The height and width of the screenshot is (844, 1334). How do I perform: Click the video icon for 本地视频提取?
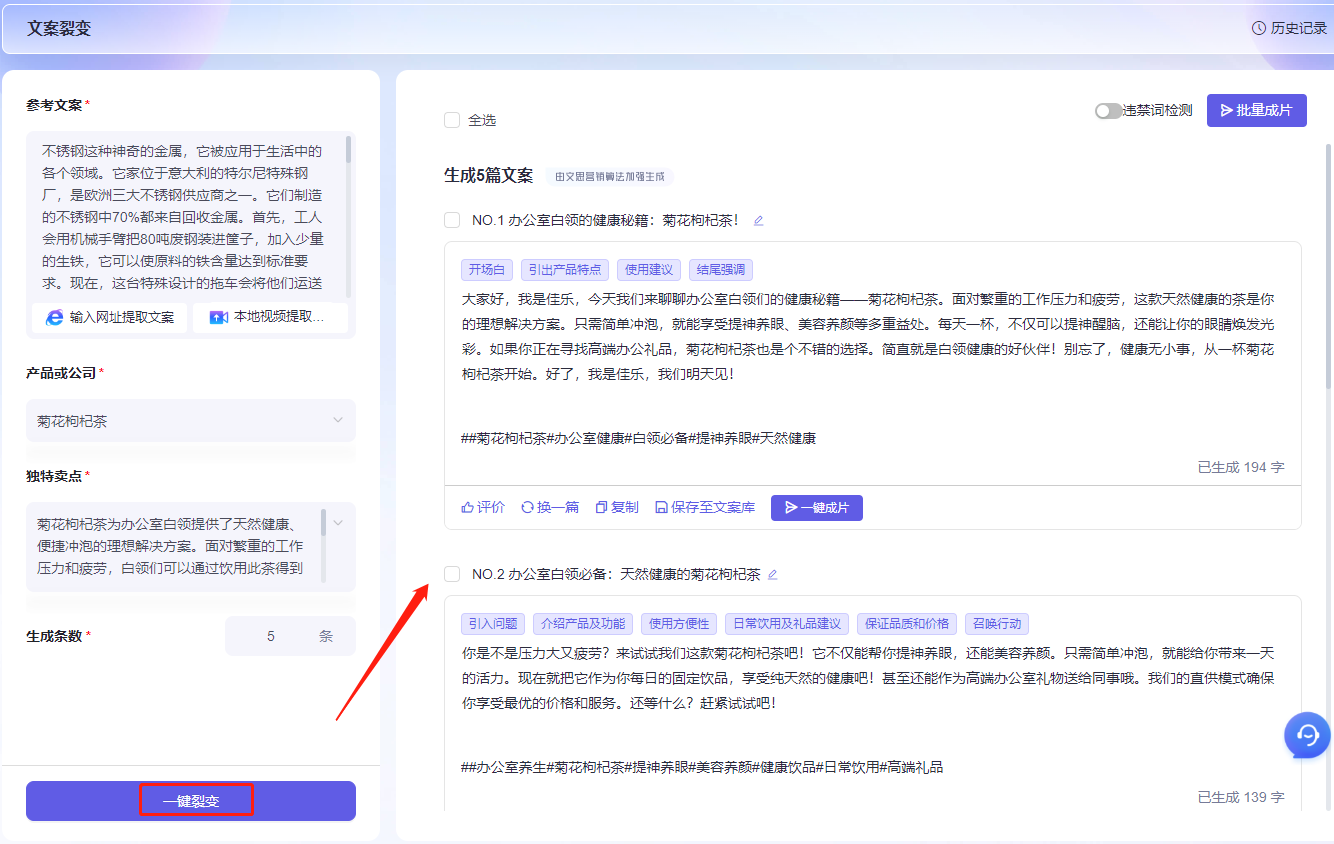coord(218,317)
